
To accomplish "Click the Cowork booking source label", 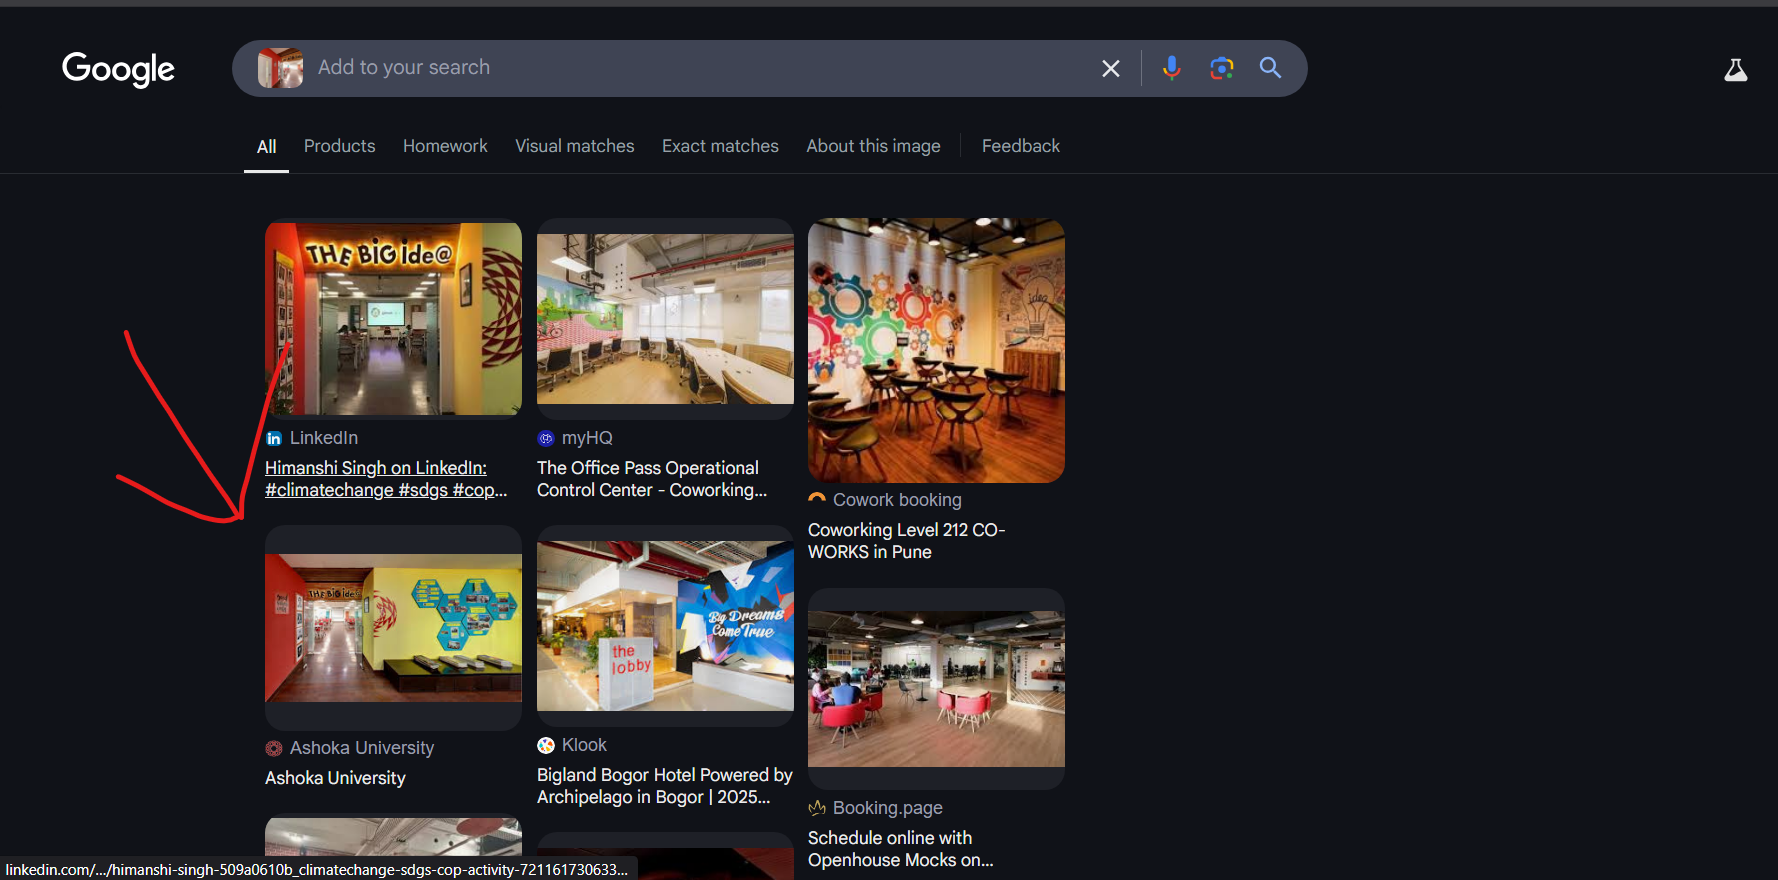I will 897,500.
